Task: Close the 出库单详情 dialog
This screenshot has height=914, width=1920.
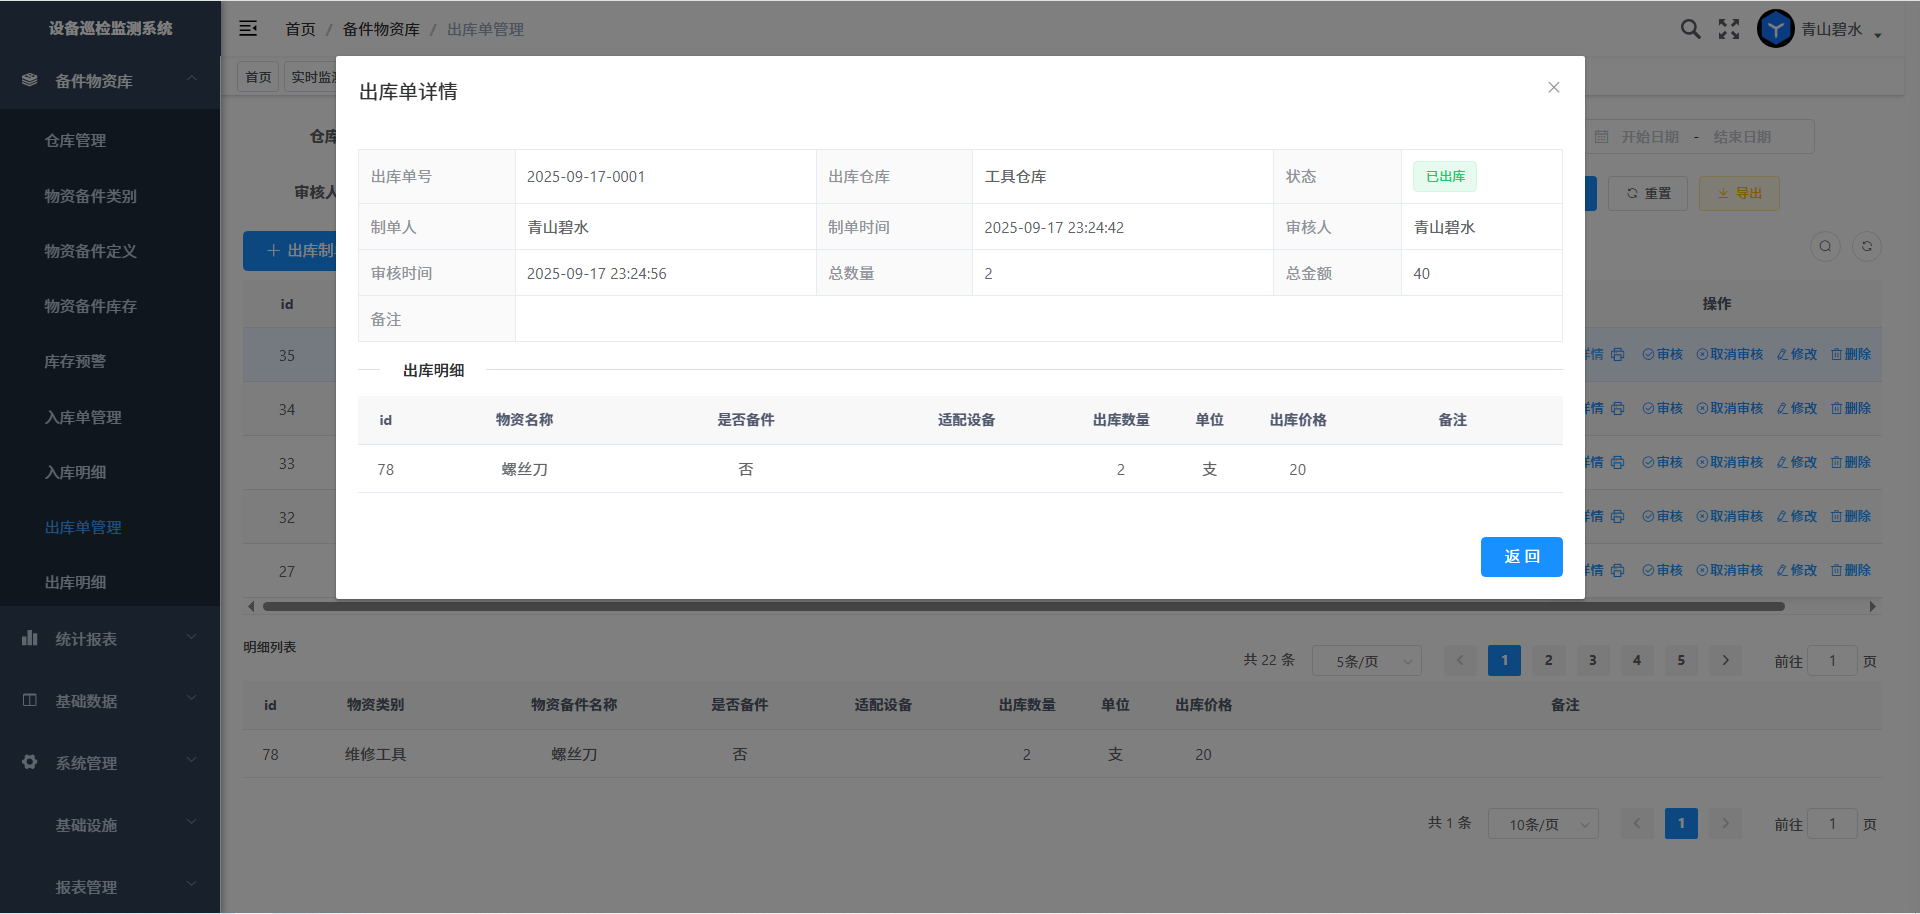Action: click(x=1553, y=88)
